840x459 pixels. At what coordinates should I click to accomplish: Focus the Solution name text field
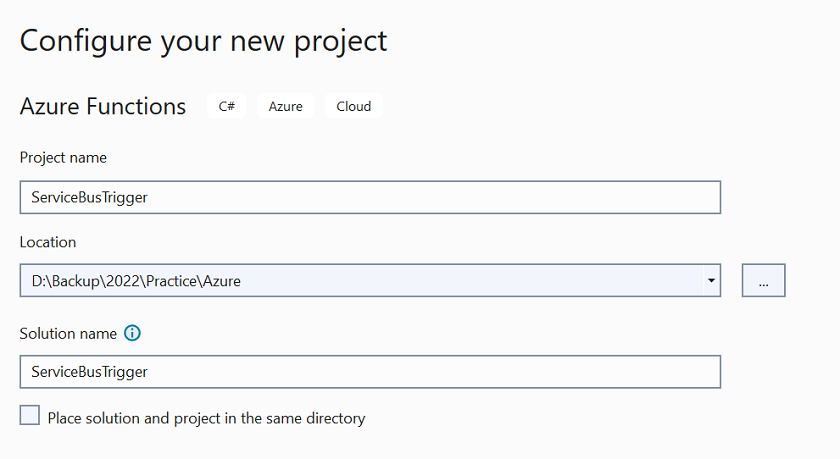pyautogui.click(x=370, y=372)
